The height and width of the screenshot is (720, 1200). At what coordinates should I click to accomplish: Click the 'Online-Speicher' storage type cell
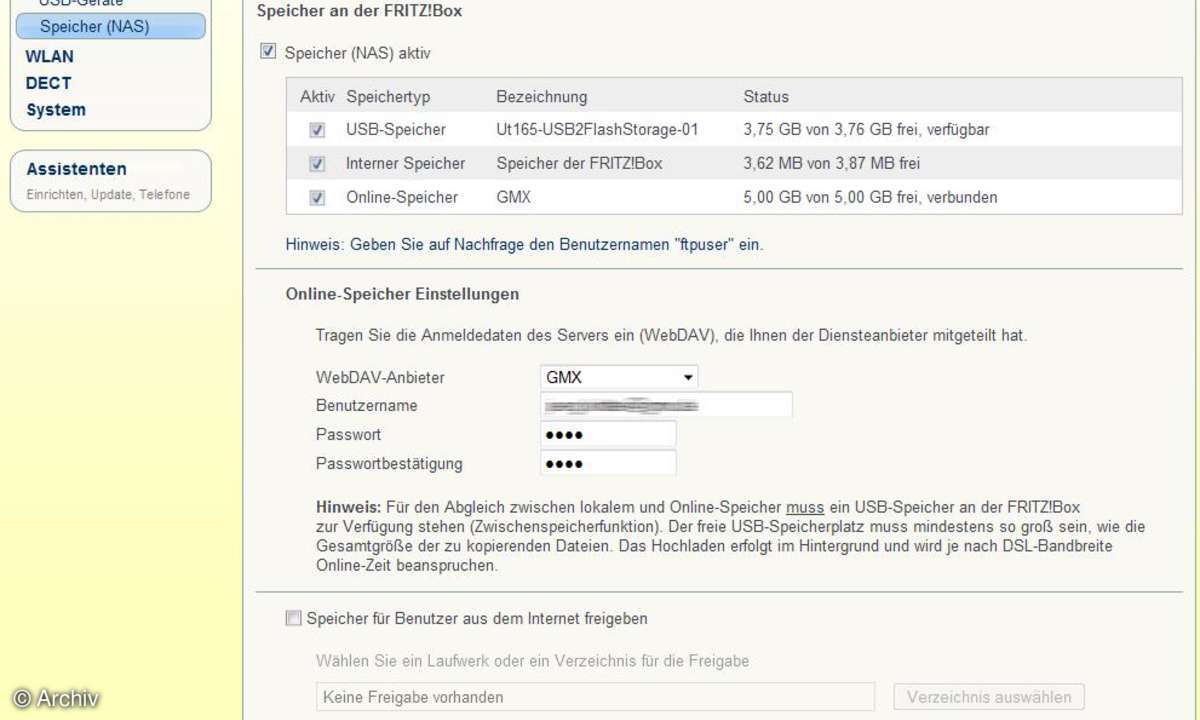pyautogui.click(x=402, y=198)
